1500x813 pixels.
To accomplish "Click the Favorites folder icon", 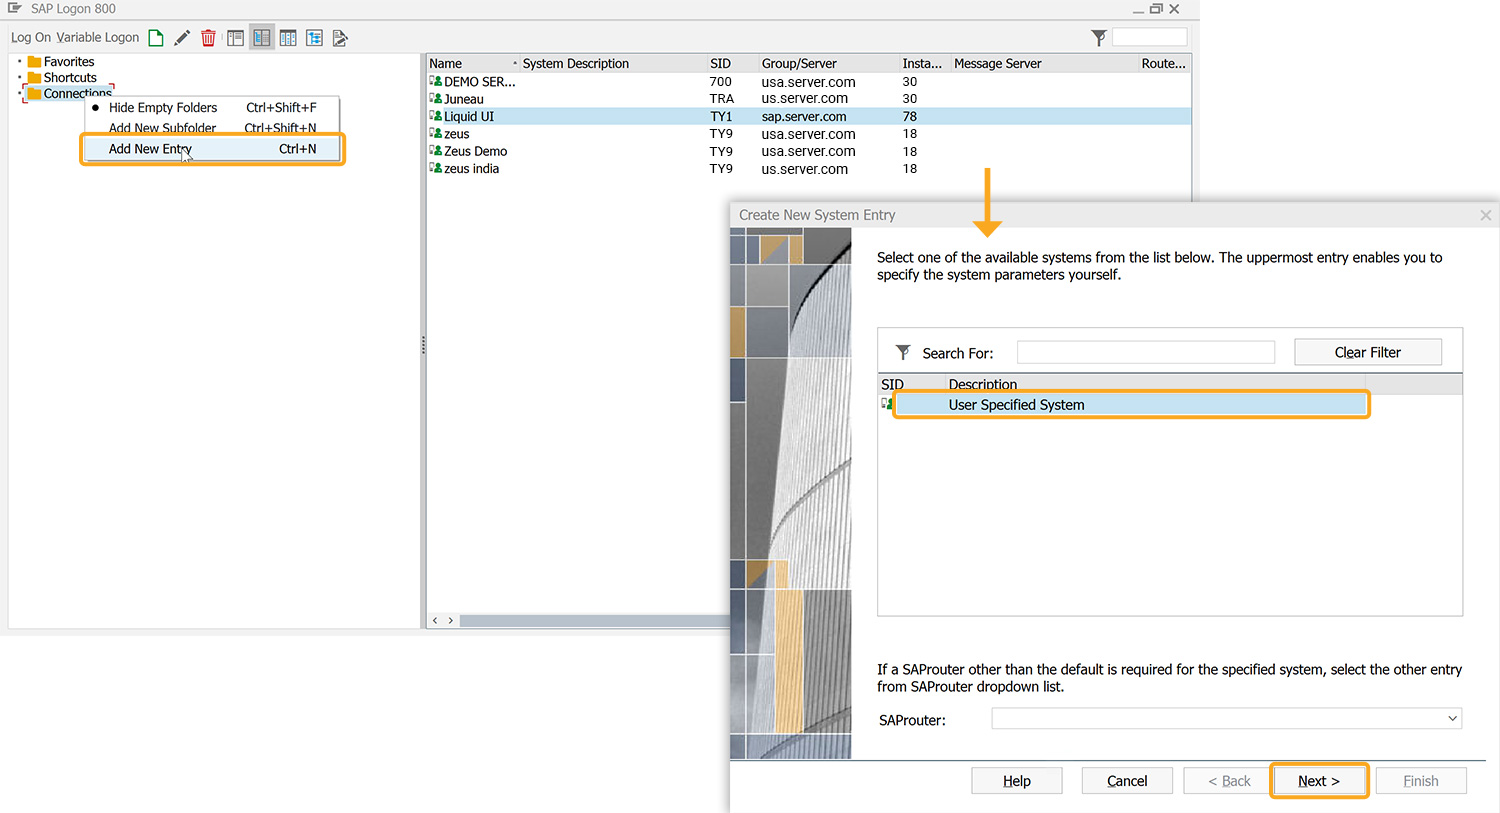I will coord(35,62).
